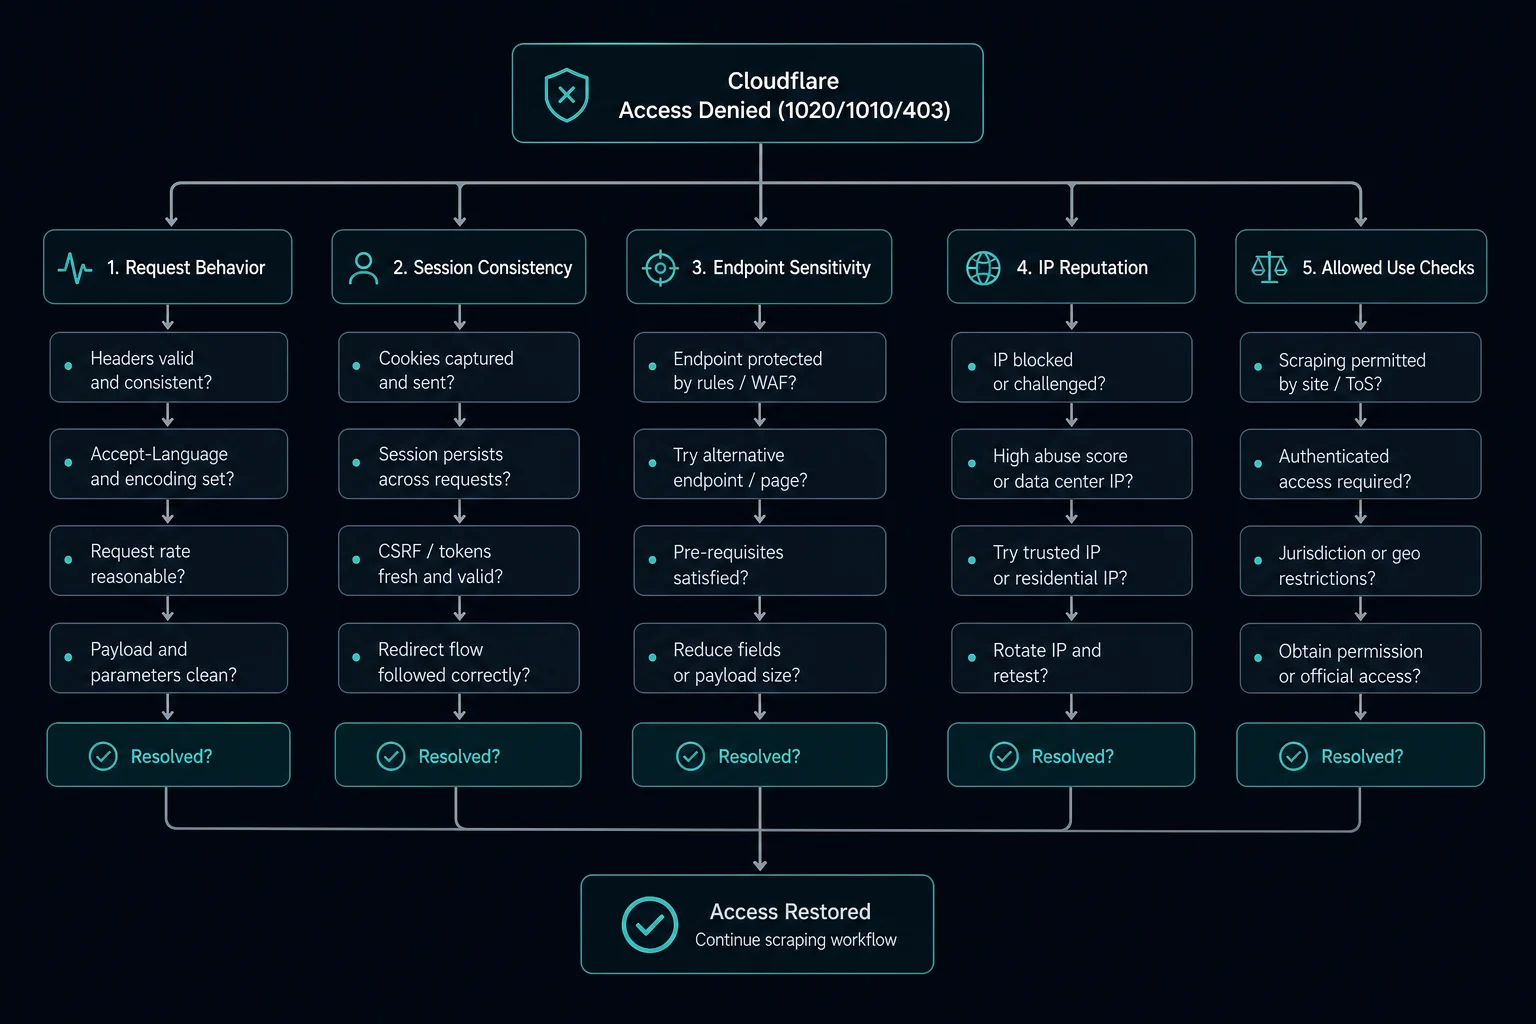Click Rotate IP and retest box

(1072, 658)
